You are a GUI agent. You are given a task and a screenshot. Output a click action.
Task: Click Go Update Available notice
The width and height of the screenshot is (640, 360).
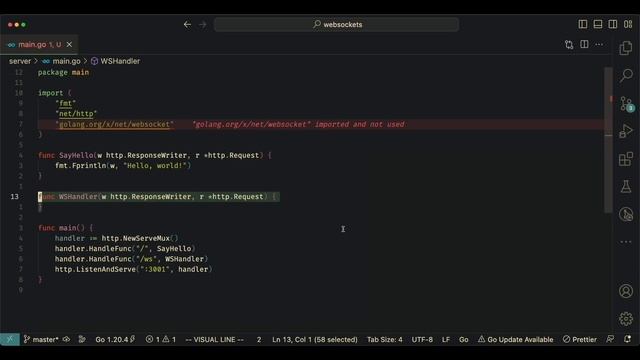tap(516, 340)
